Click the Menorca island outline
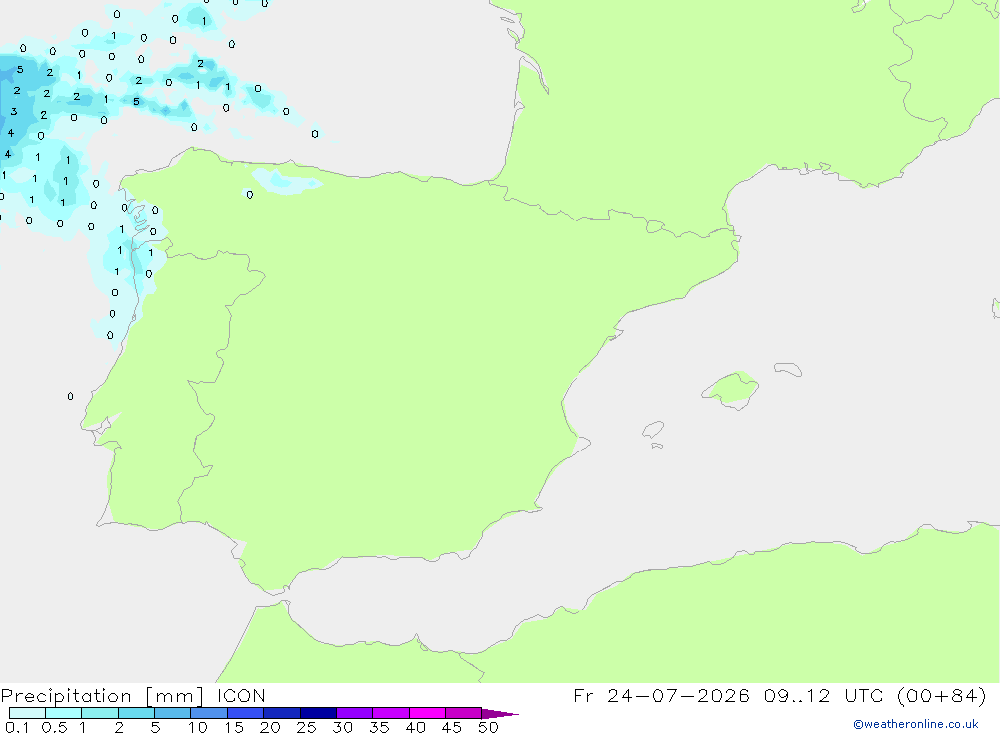1000x733 pixels. pos(788,369)
